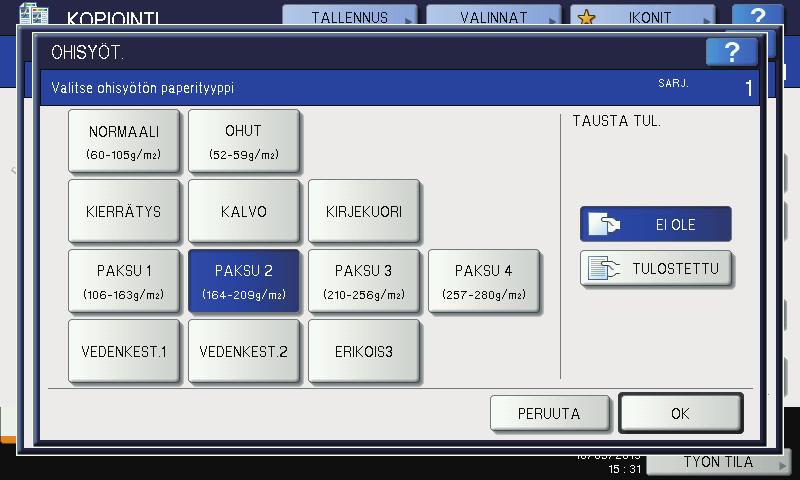Select OHUT thin paper type
The height and width of the screenshot is (480, 800).
pos(244,141)
